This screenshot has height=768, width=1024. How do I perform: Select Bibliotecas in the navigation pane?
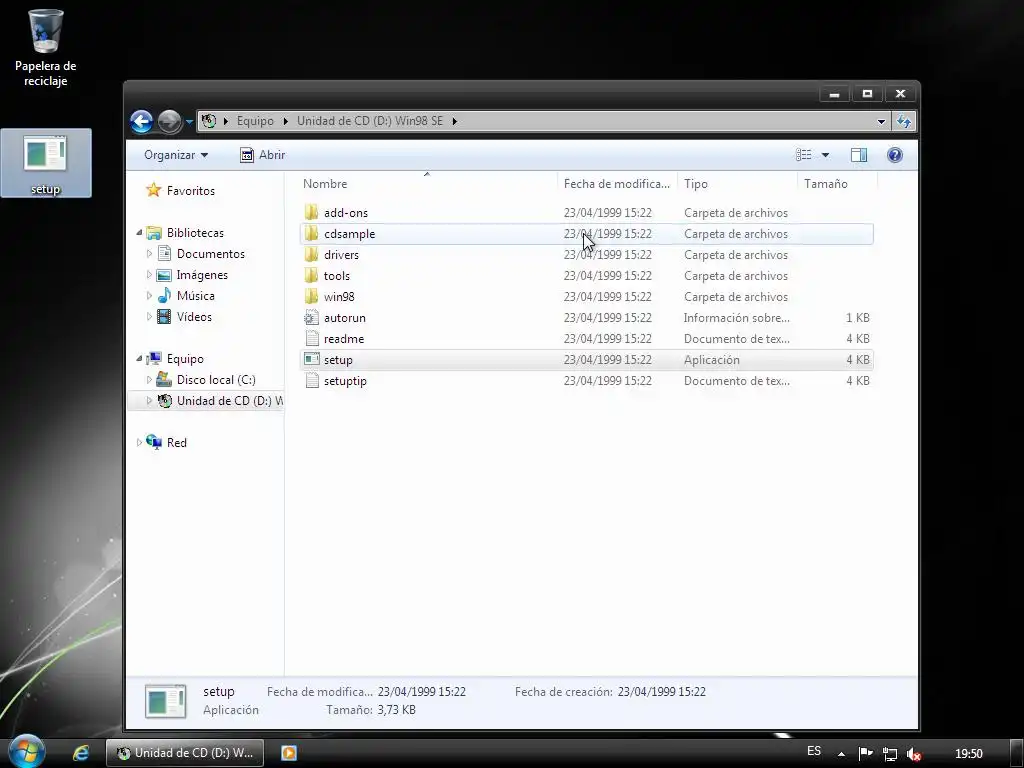coord(195,232)
